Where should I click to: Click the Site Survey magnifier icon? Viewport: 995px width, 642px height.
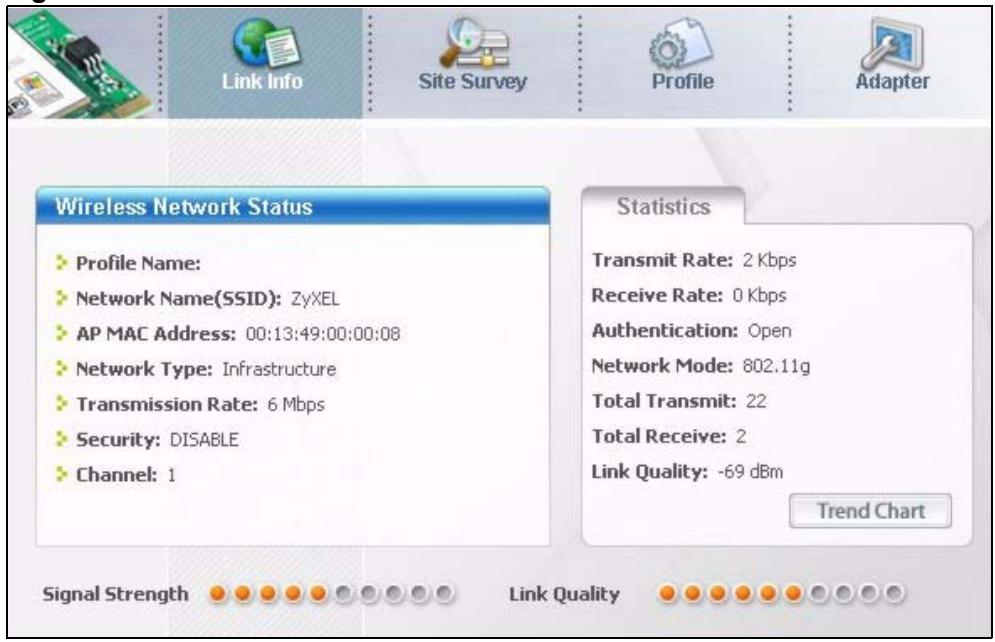(475, 43)
